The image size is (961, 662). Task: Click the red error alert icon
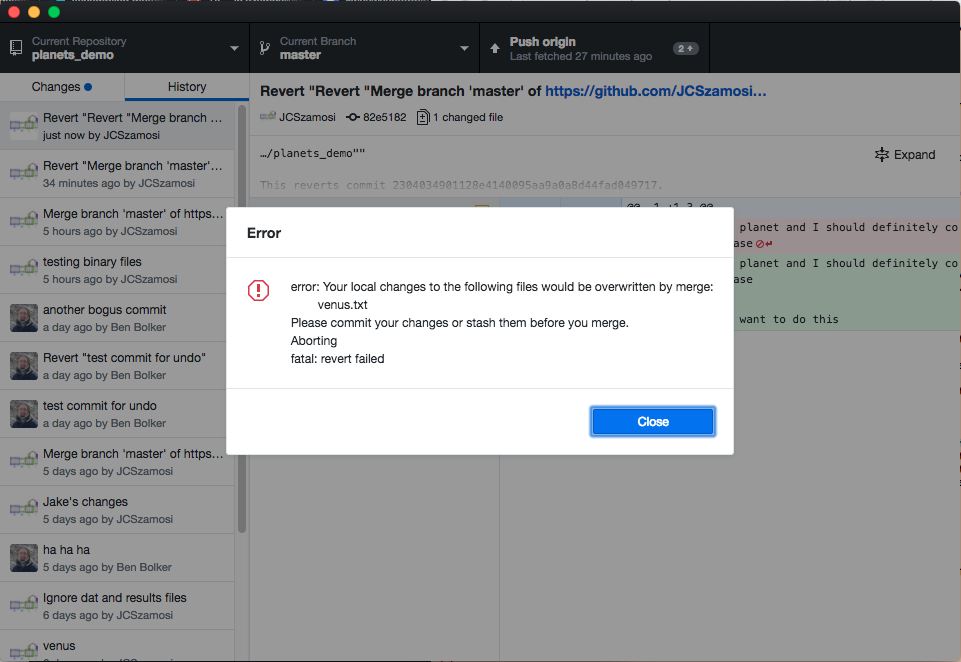[258, 290]
